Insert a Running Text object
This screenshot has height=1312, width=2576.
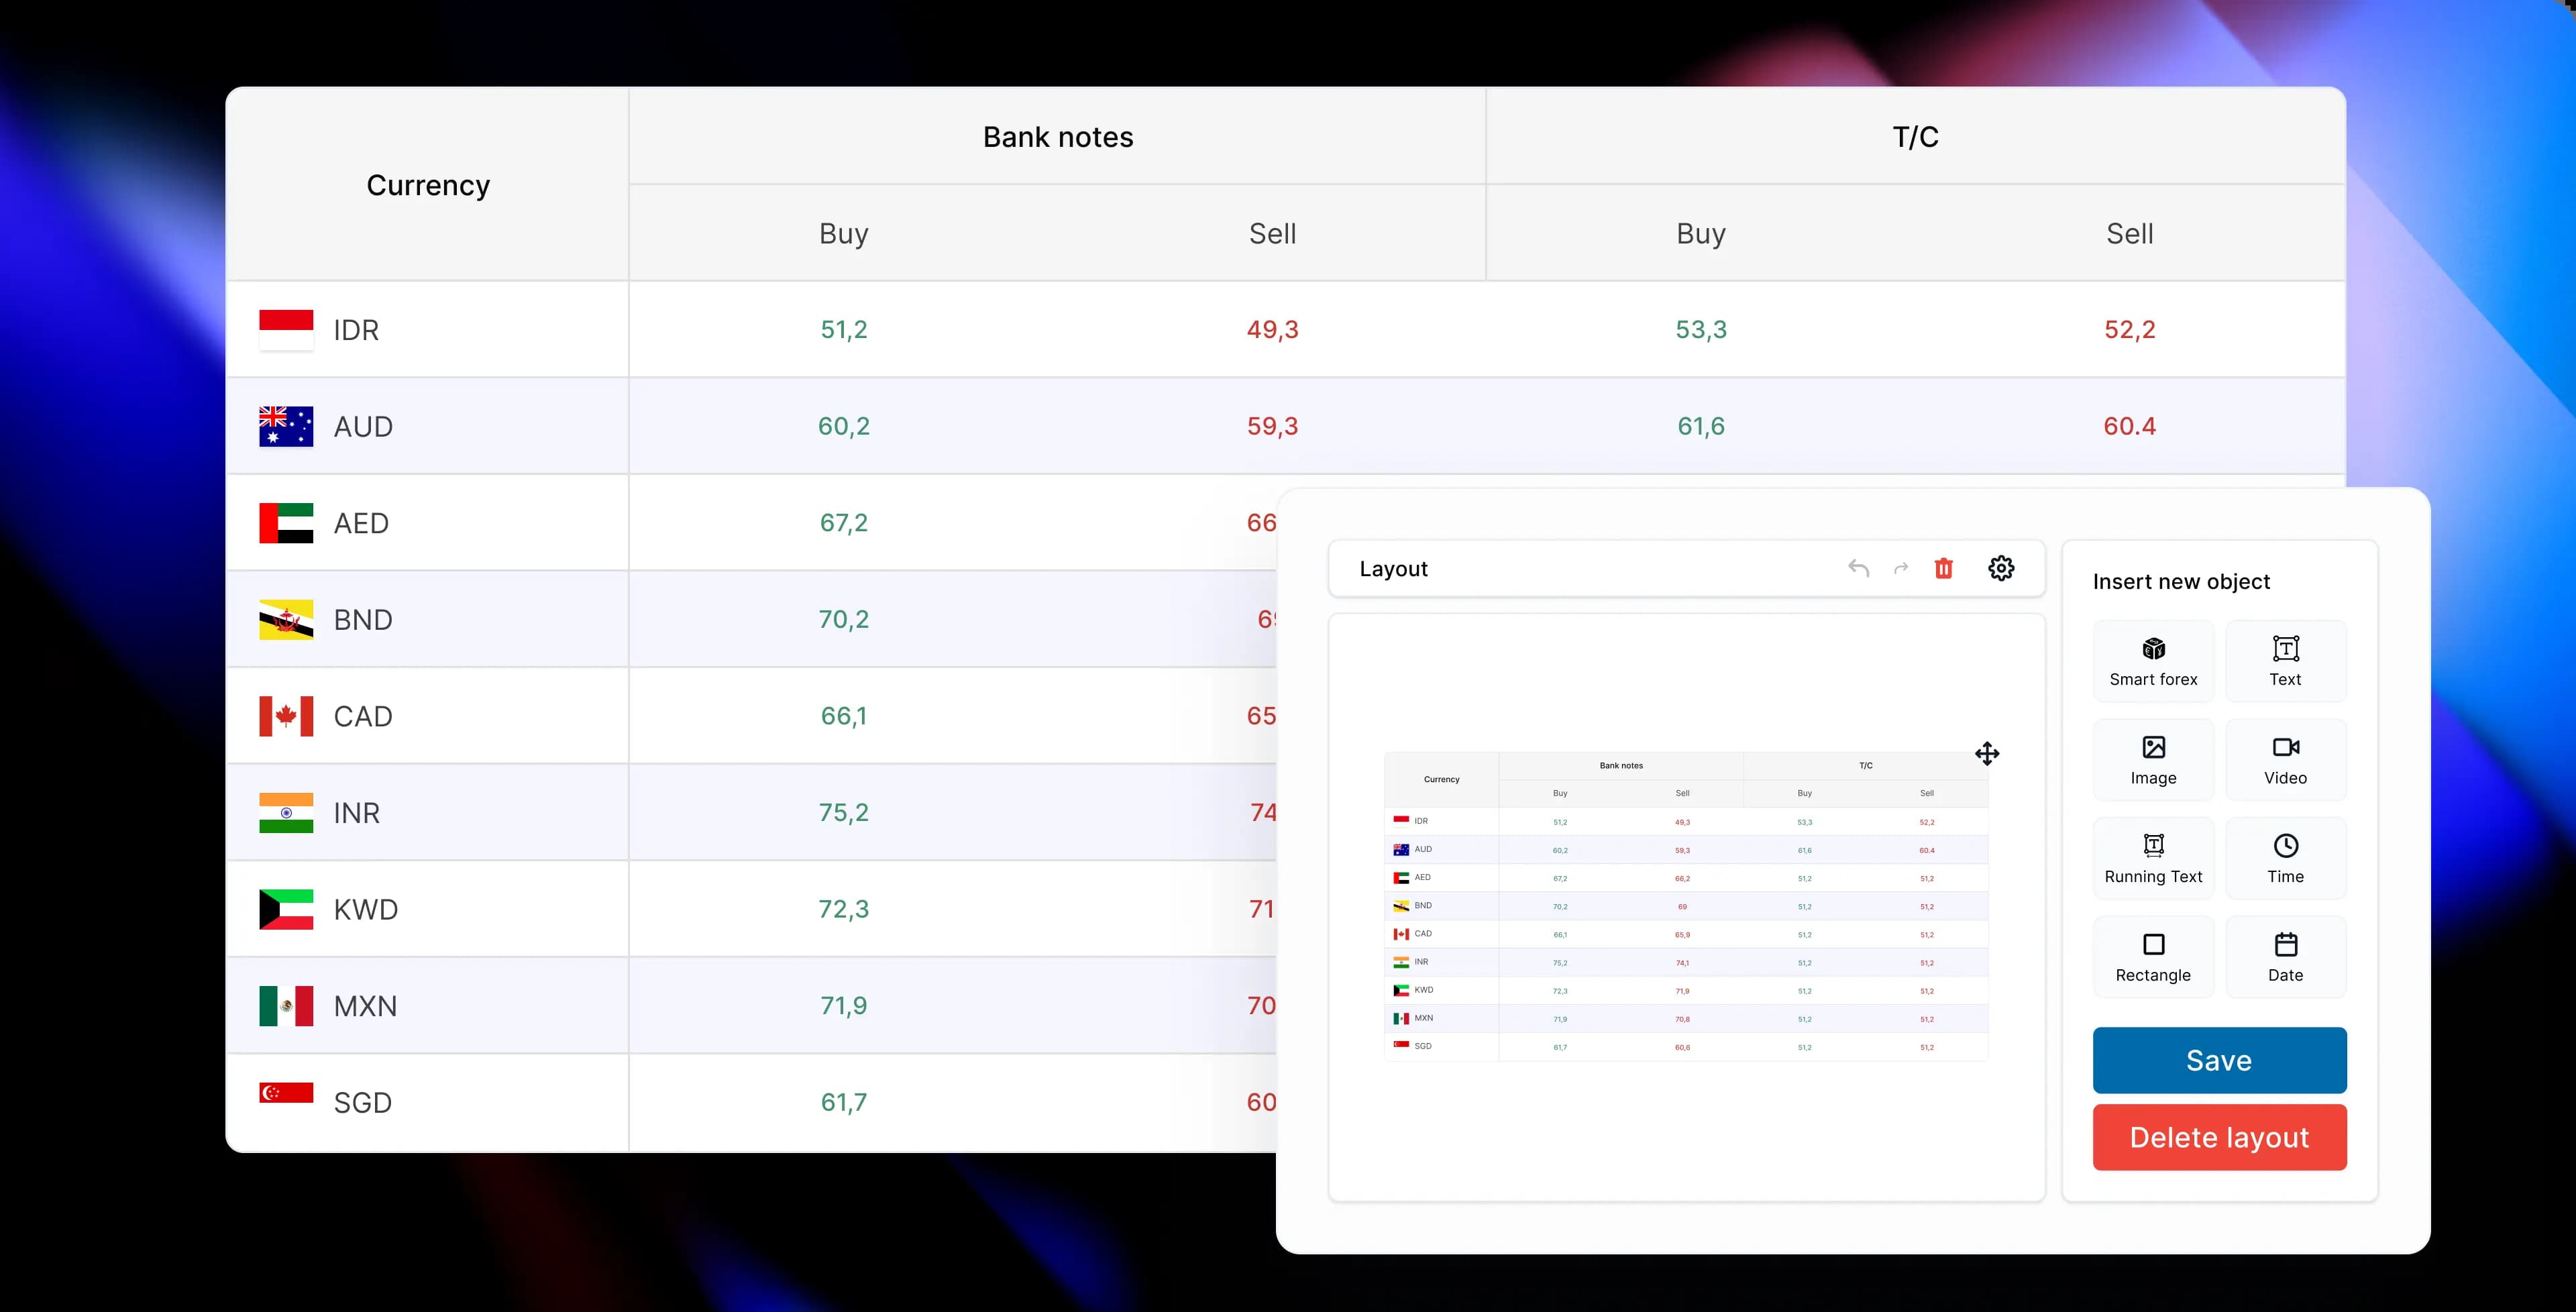pos(2153,859)
